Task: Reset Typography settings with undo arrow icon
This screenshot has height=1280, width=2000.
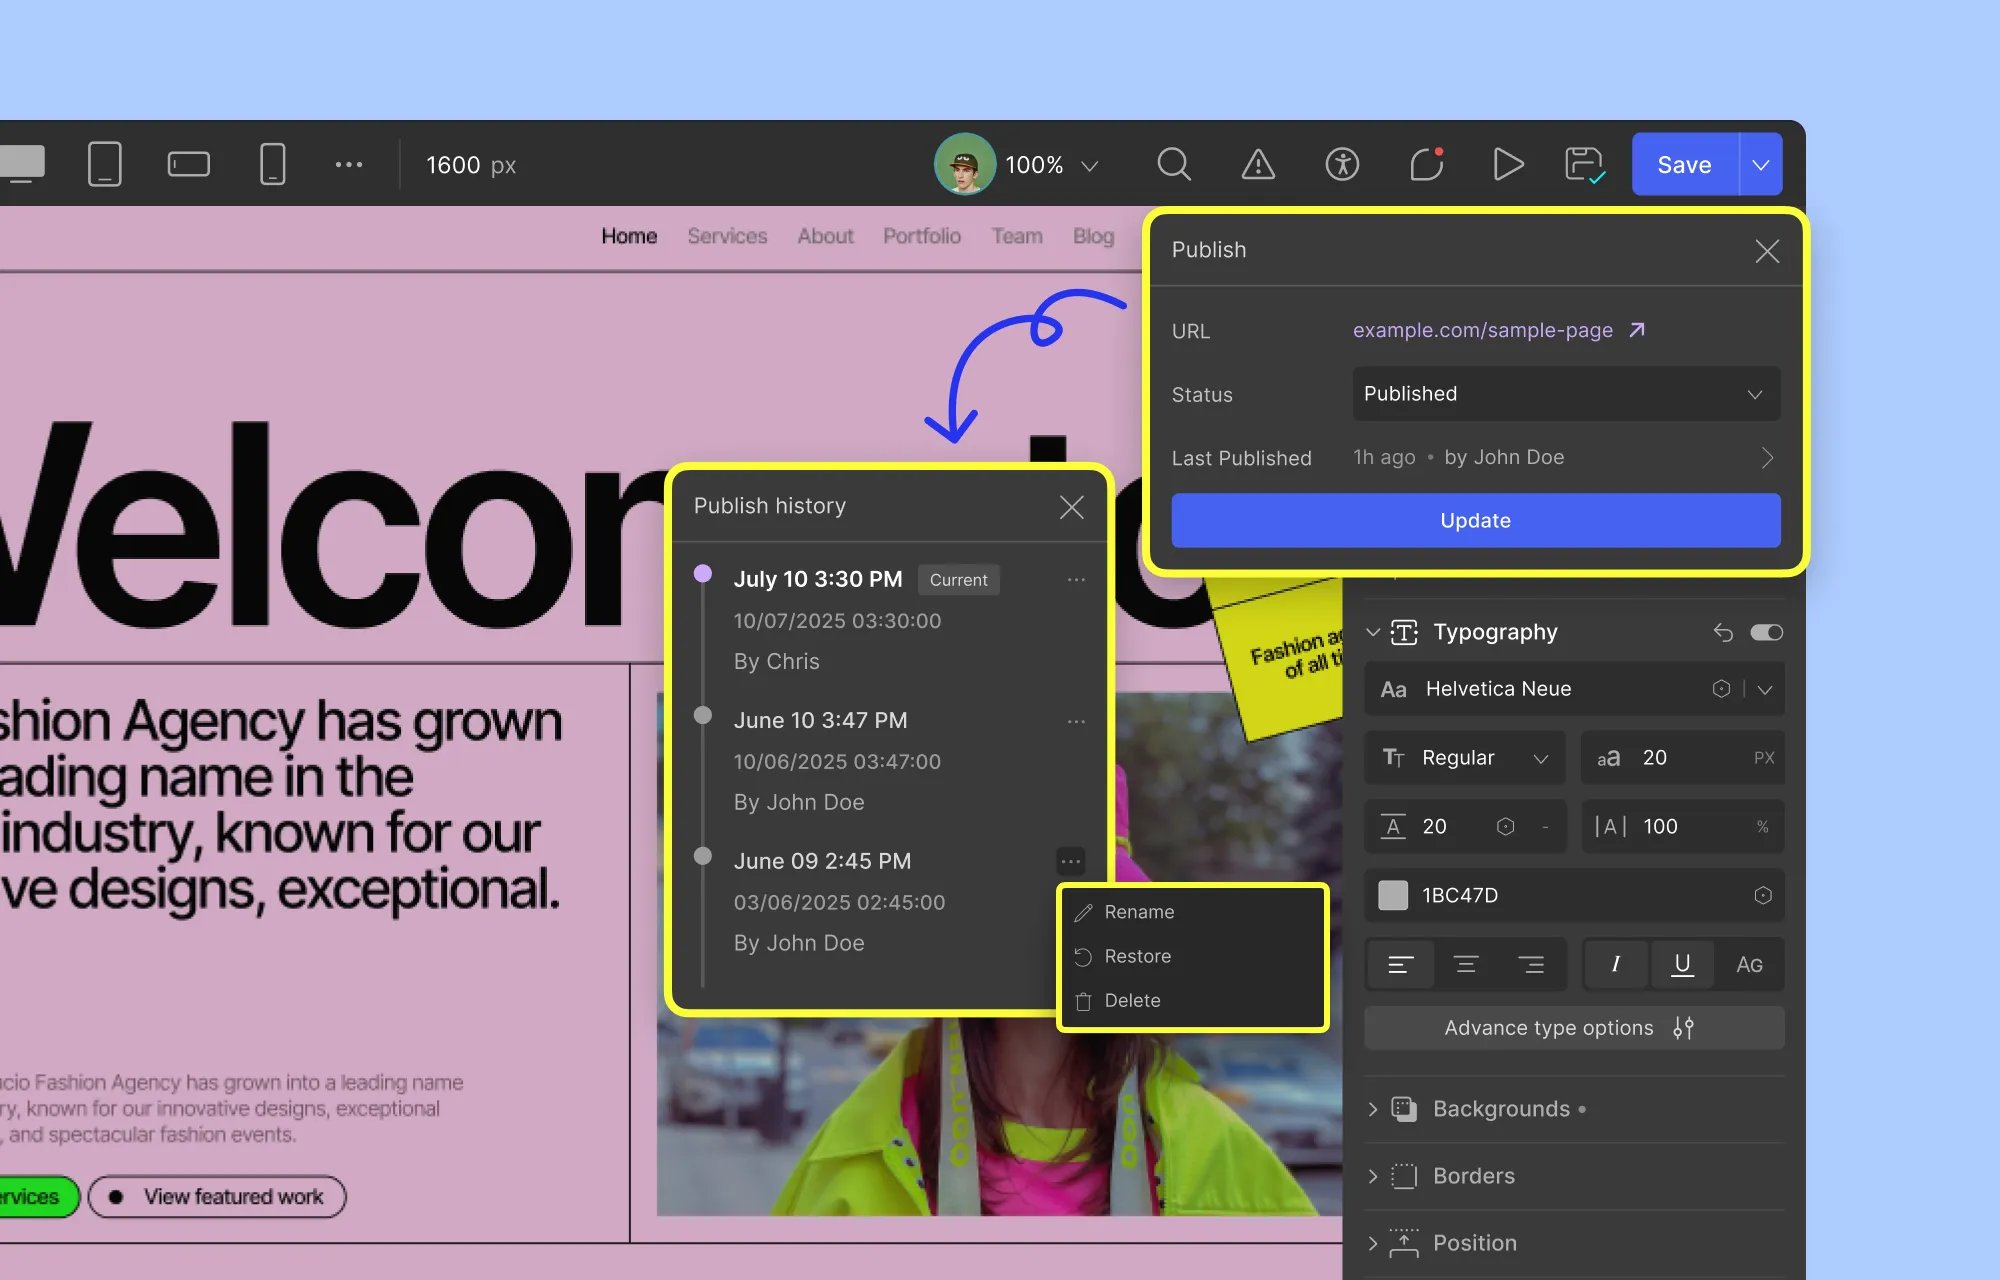Action: [x=1723, y=632]
